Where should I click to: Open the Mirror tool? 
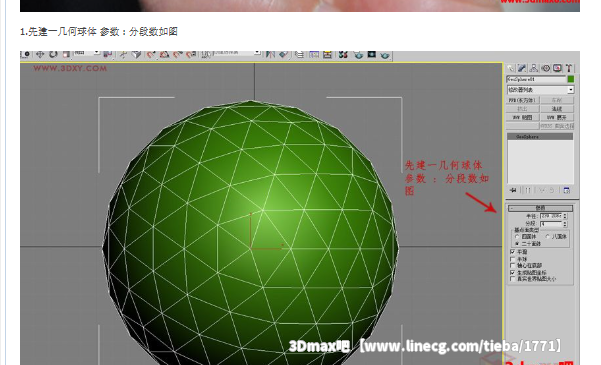coord(270,54)
